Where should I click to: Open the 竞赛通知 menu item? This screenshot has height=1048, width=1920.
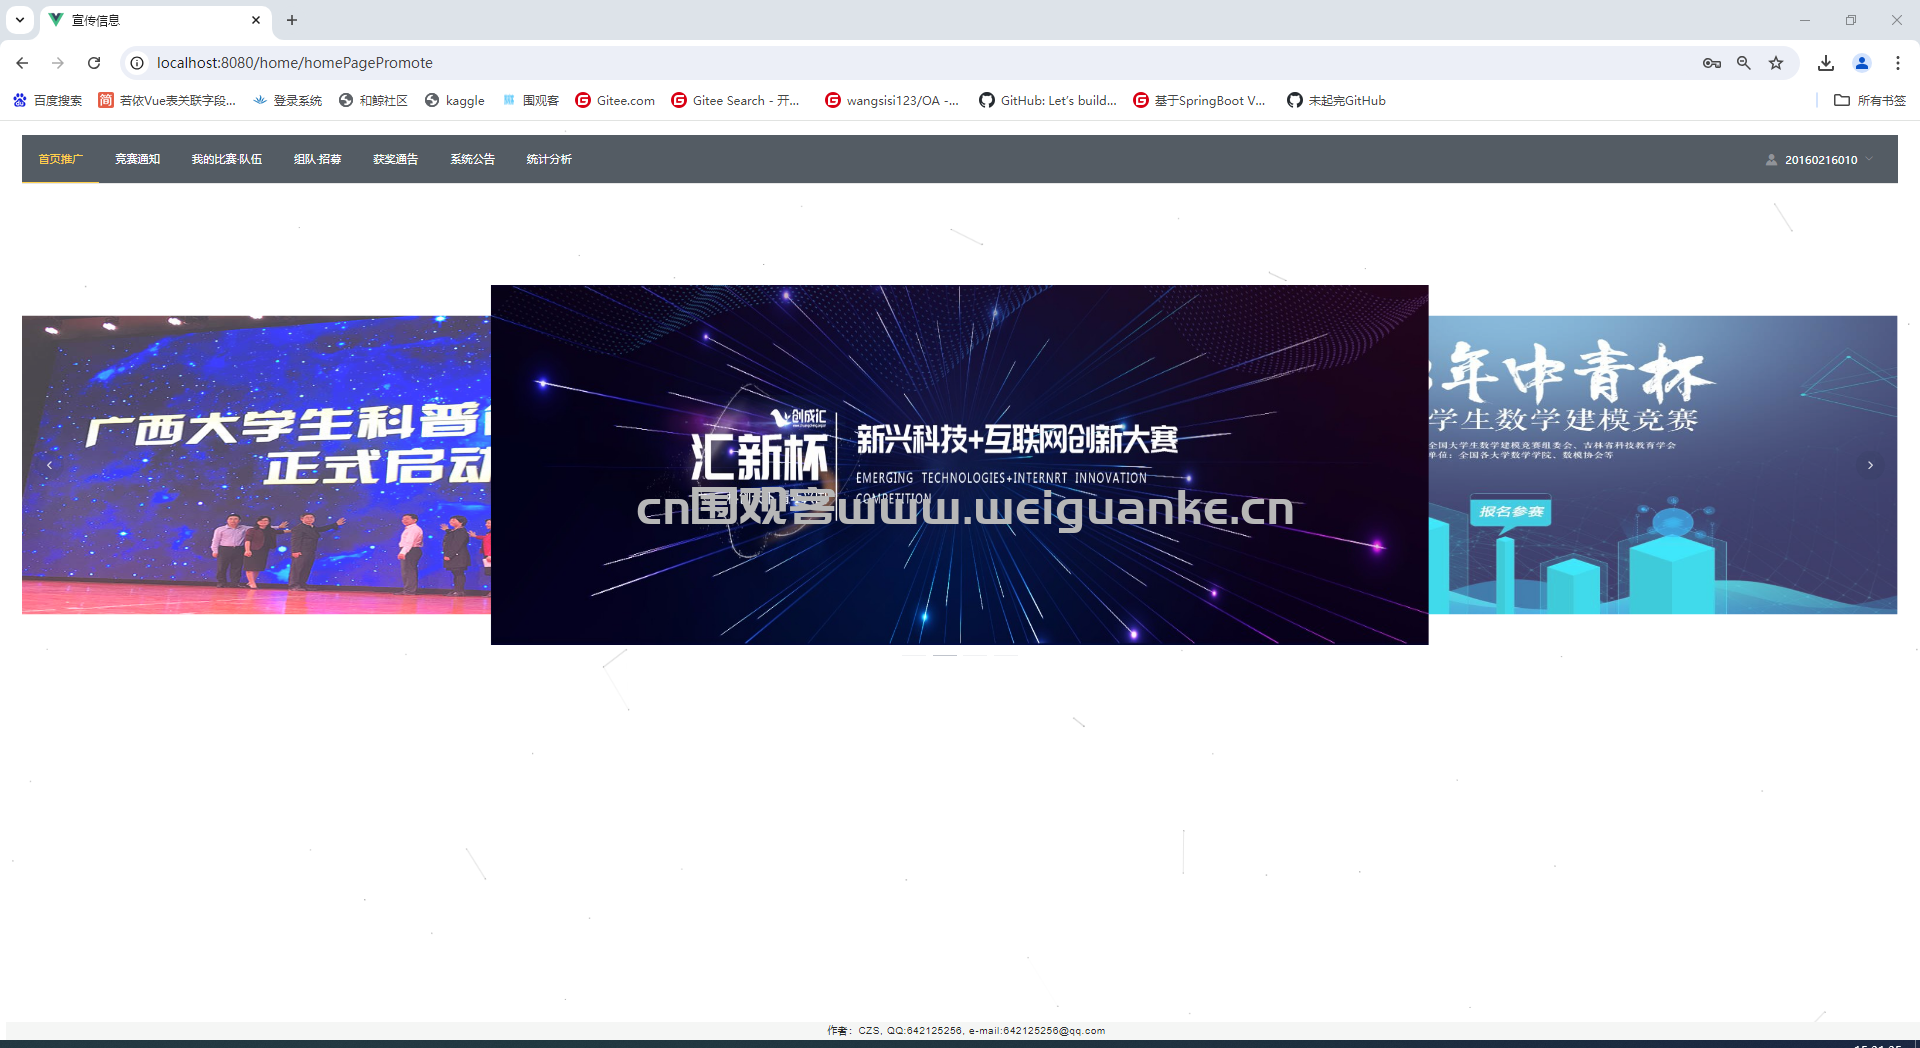[x=137, y=159]
